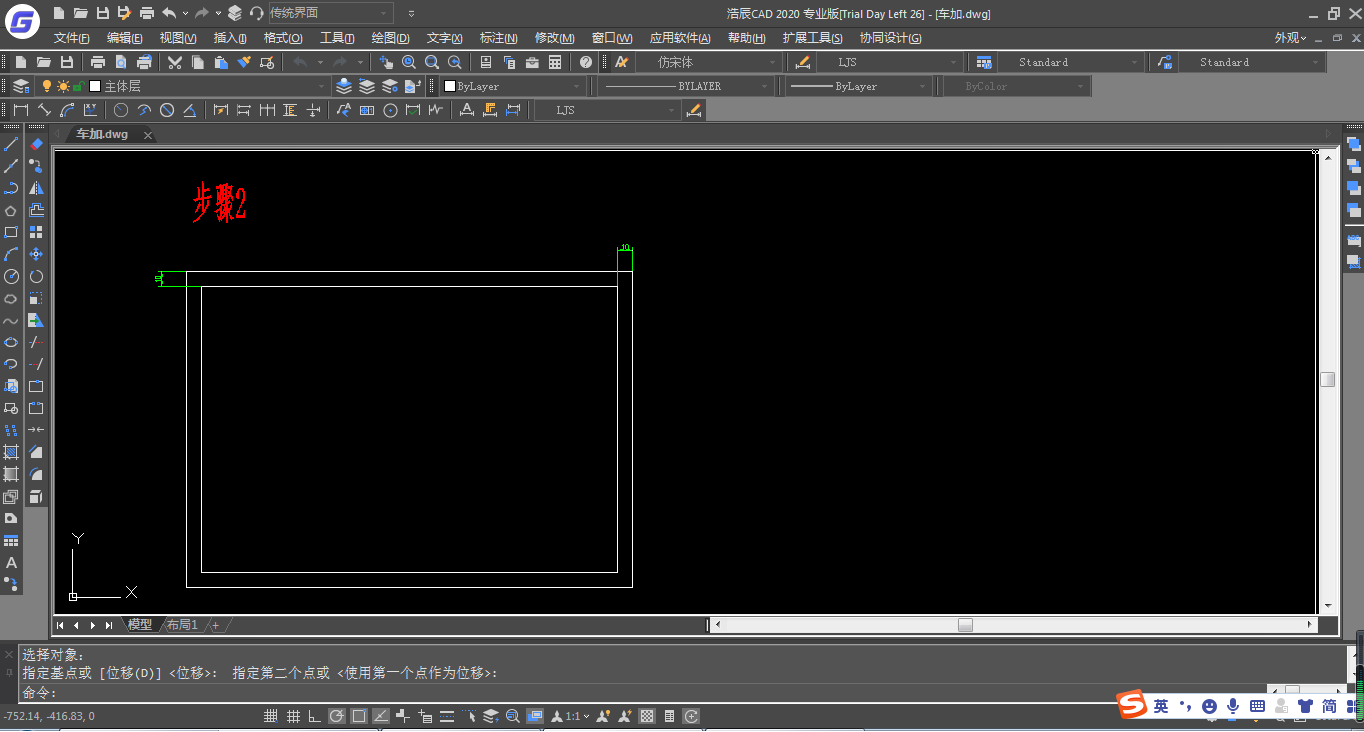Open the 编辑(E) menu
Screen dimensions: 1364x732
point(125,38)
